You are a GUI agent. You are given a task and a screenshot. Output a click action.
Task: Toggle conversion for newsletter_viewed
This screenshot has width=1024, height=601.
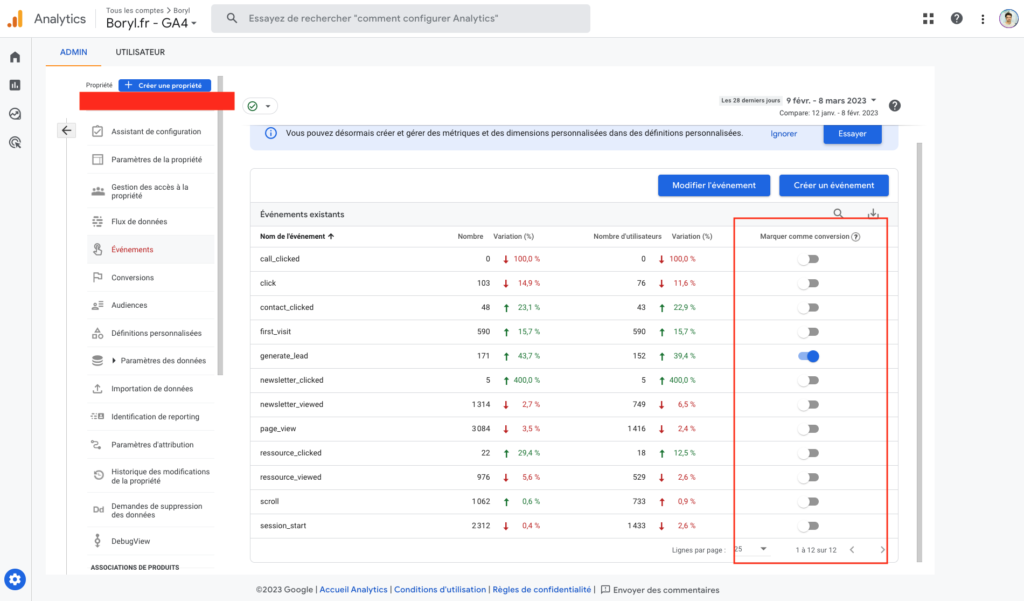tap(808, 404)
